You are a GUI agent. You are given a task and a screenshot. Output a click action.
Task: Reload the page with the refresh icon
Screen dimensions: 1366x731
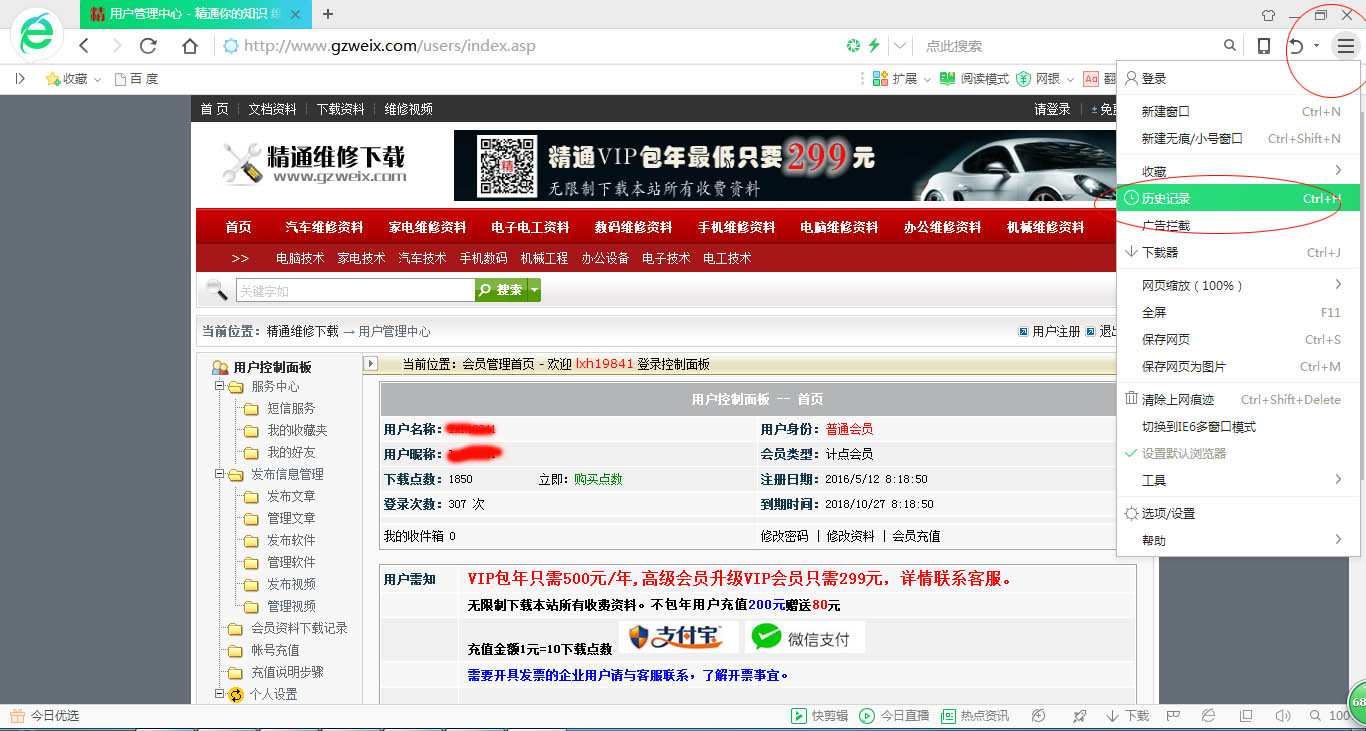148,46
